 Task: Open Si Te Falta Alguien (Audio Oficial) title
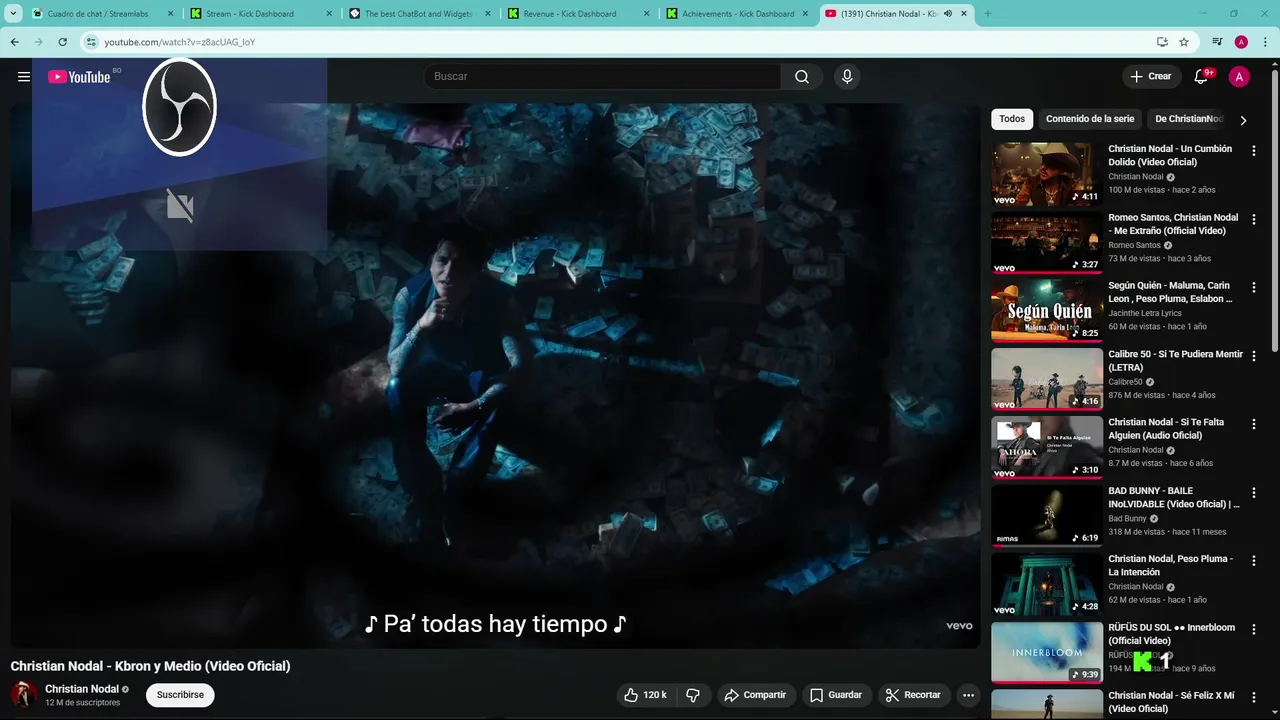(1166, 429)
